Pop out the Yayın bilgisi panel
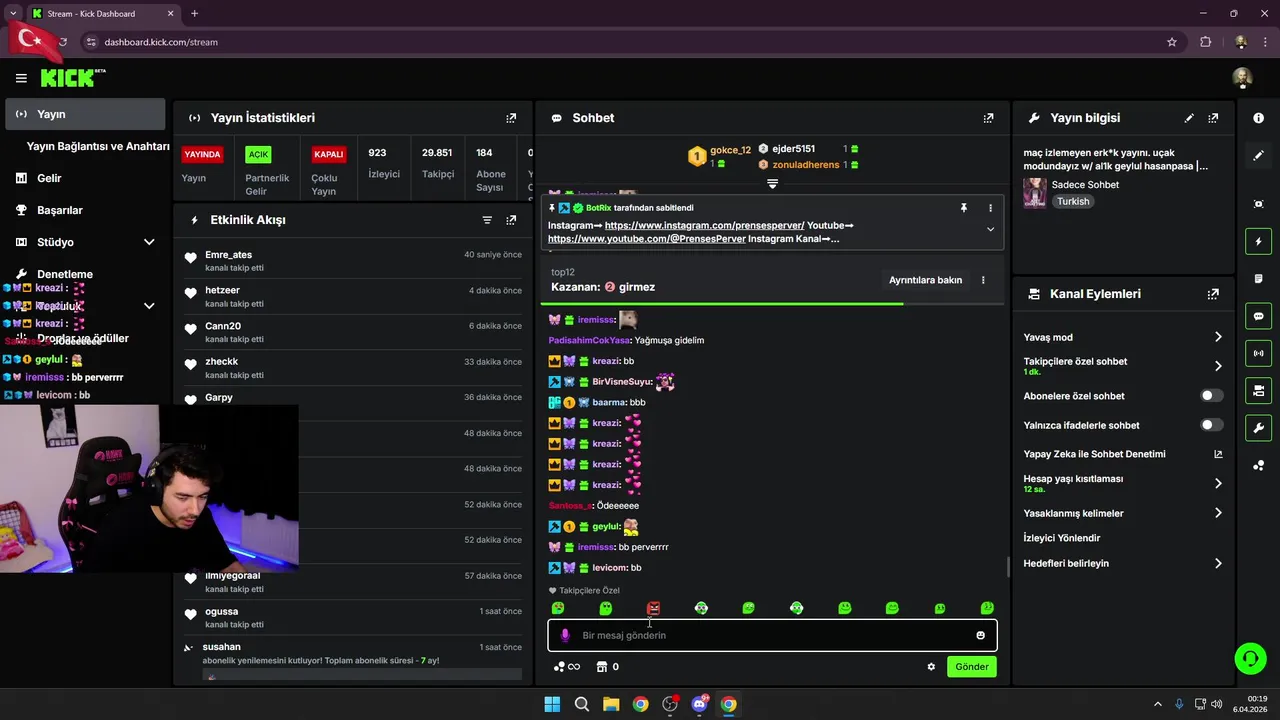 coord(1213,118)
